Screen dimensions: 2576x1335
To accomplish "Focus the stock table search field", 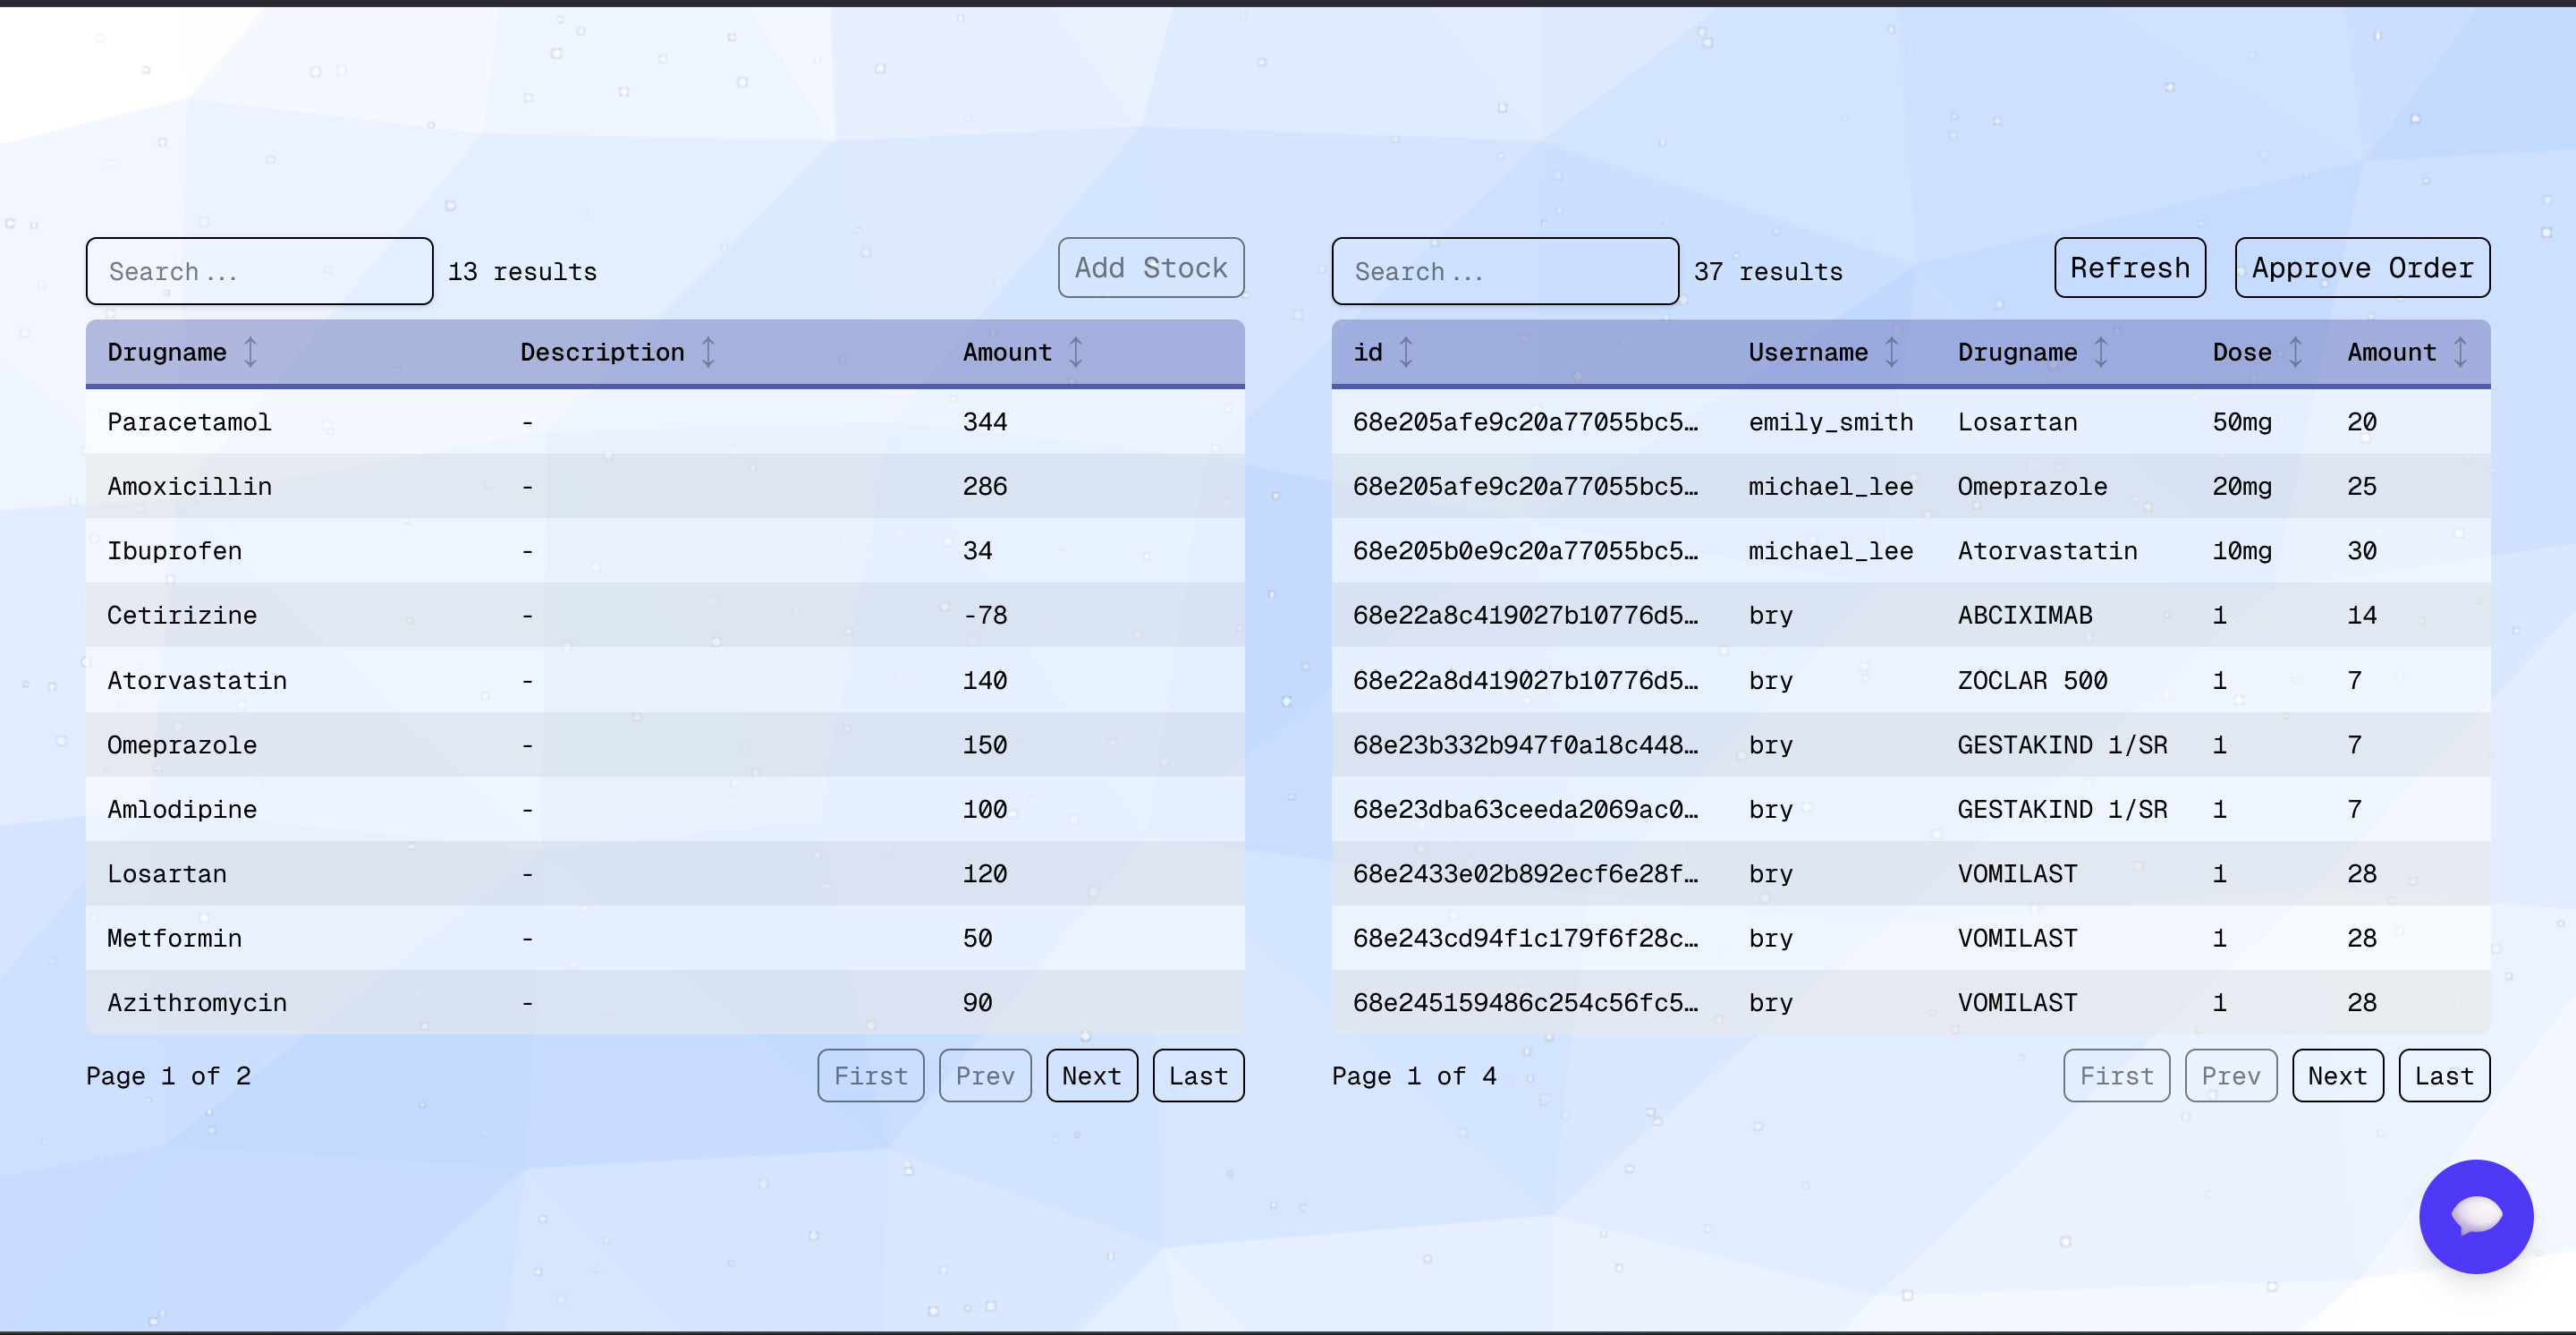I will click(259, 271).
